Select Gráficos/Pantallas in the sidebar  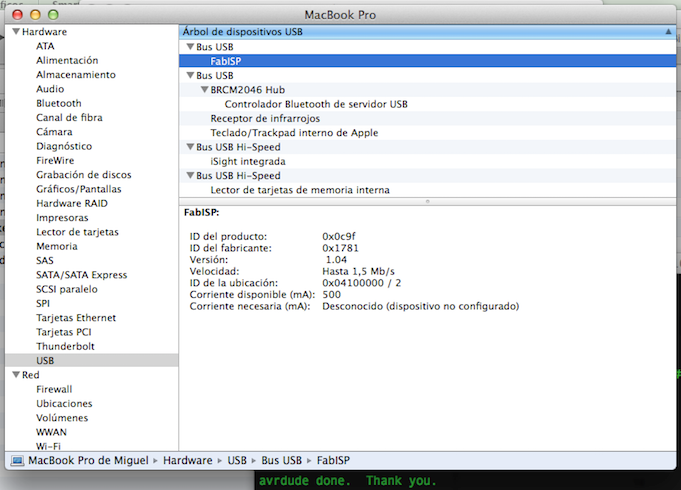(79, 189)
